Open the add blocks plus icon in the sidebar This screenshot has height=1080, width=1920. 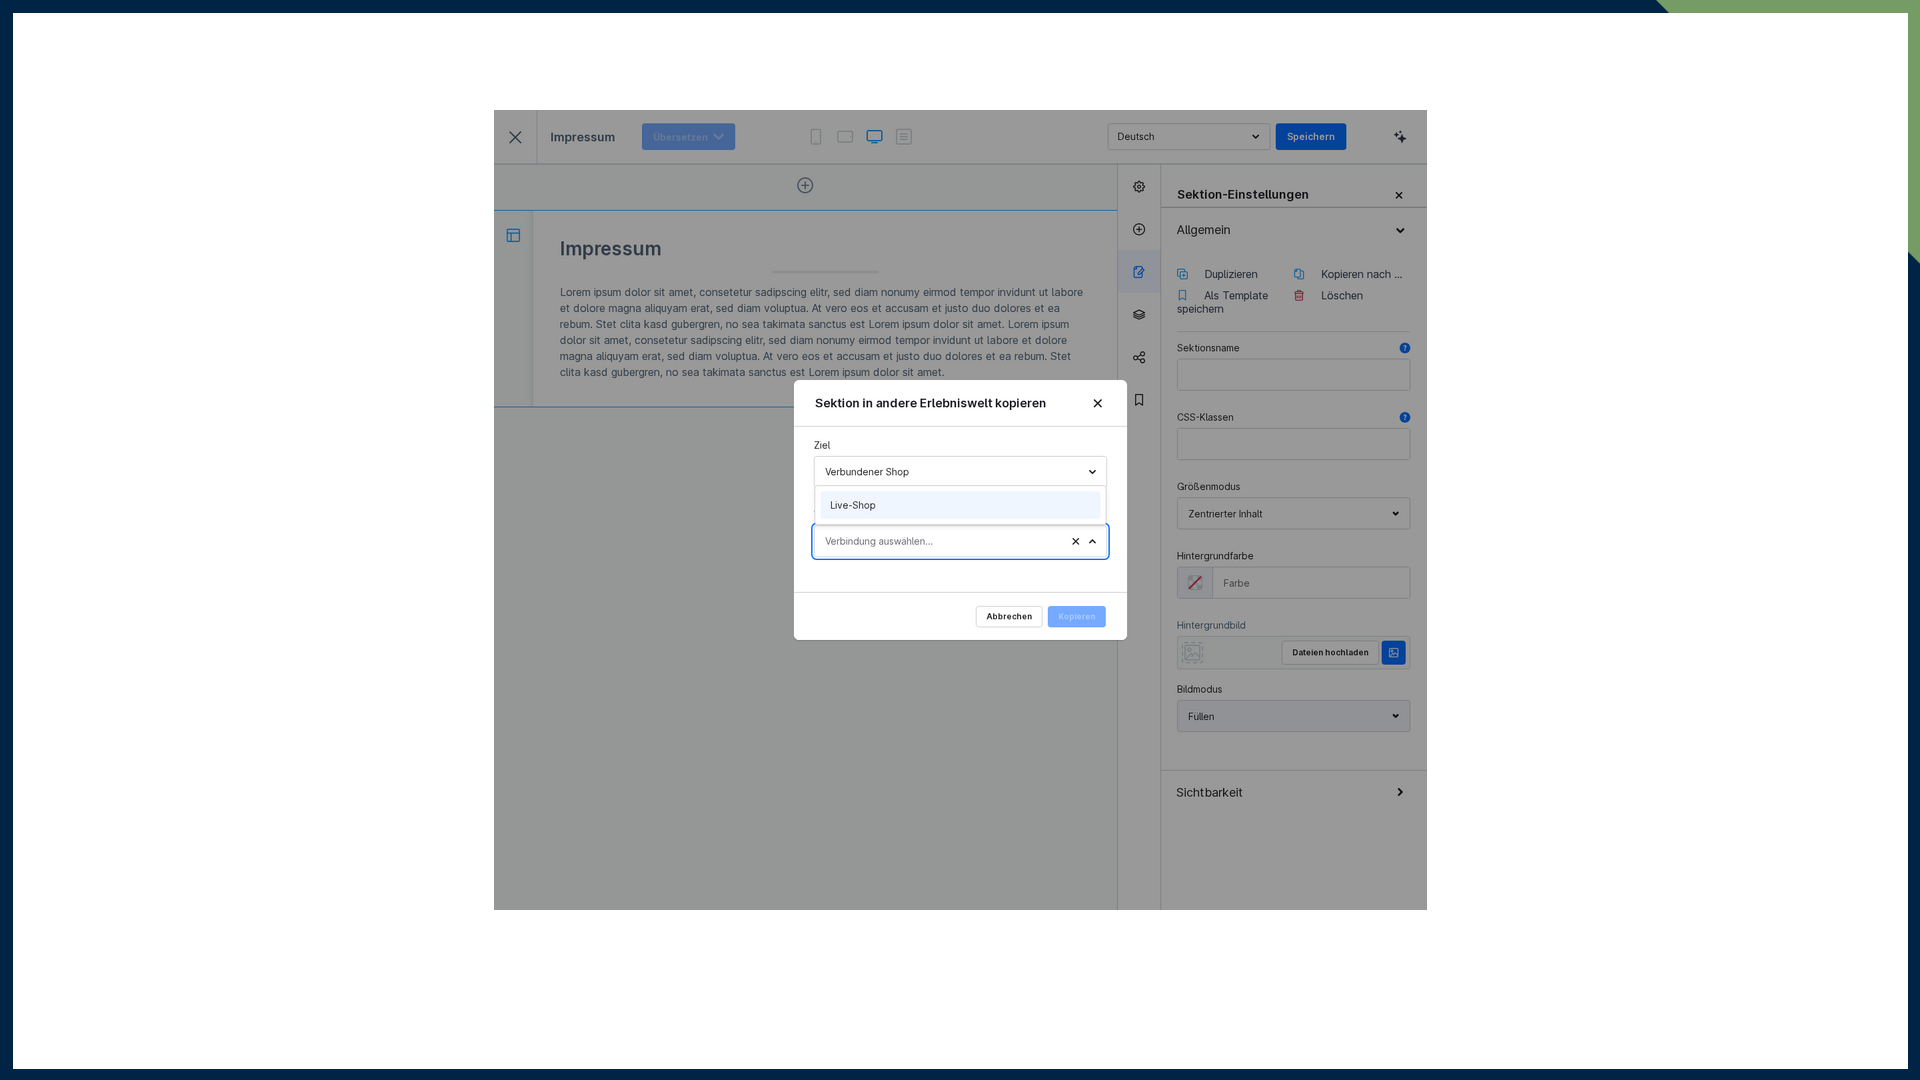click(1139, 230)
